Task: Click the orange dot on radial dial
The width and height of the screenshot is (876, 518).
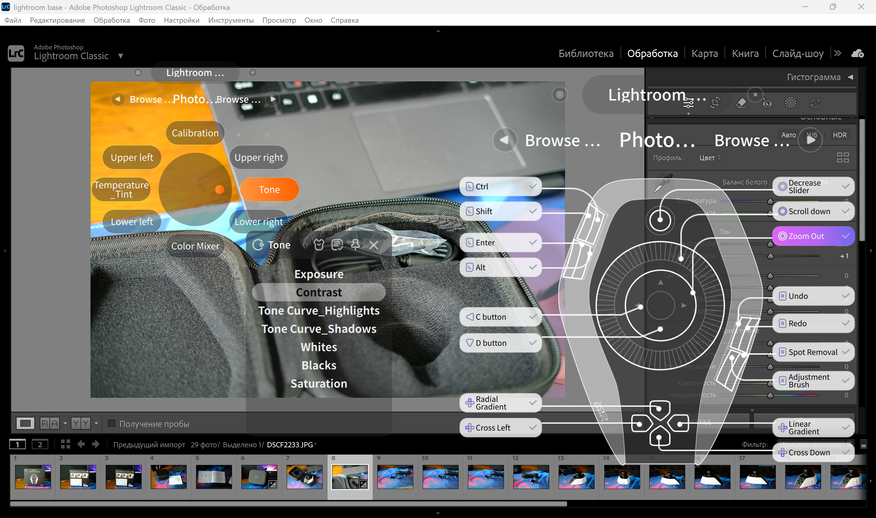Action: (x=220, y=189)
